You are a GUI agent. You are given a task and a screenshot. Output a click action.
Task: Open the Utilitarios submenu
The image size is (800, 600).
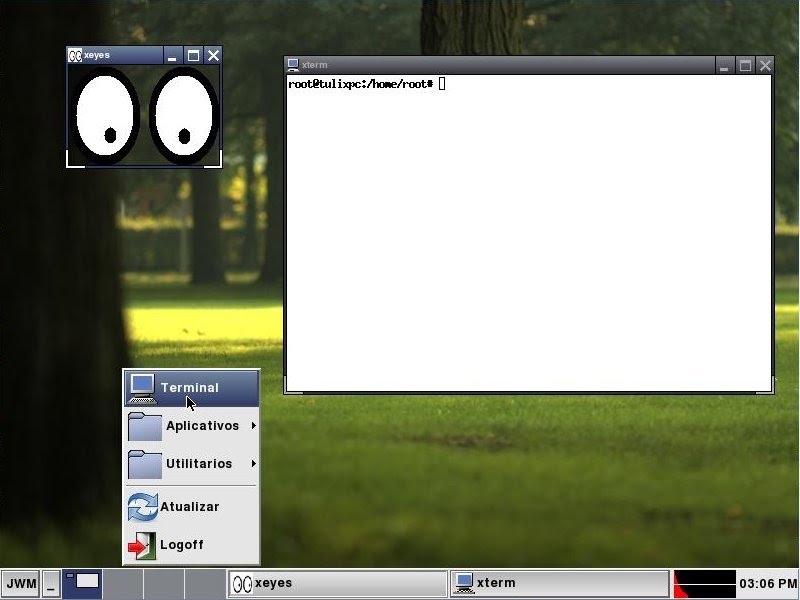pyautogui.click(x=191, y=464)
